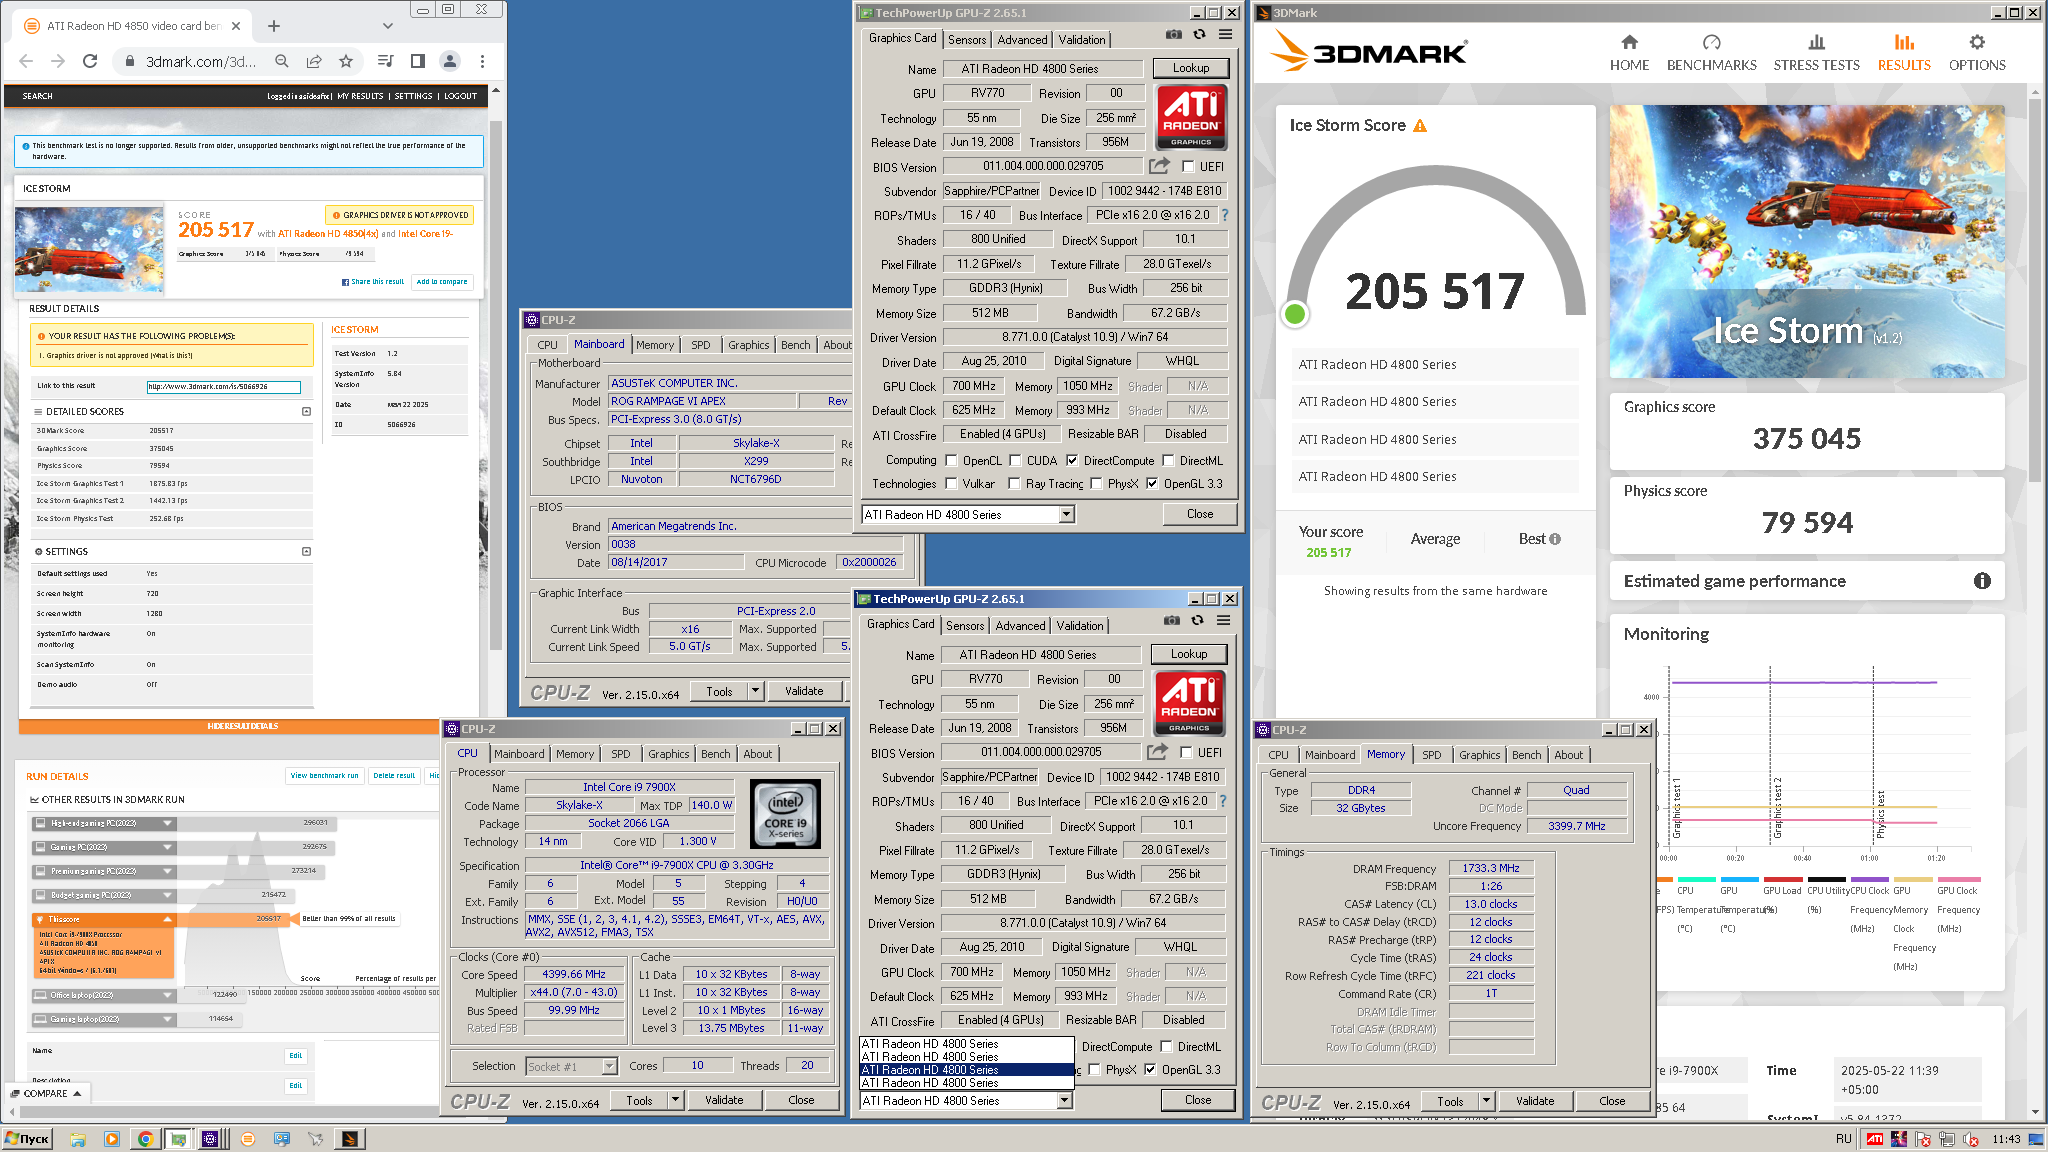This screenshot has height=1152, width=2048.
Task: Click result link URL input field
Action: [x=224, y=386]
